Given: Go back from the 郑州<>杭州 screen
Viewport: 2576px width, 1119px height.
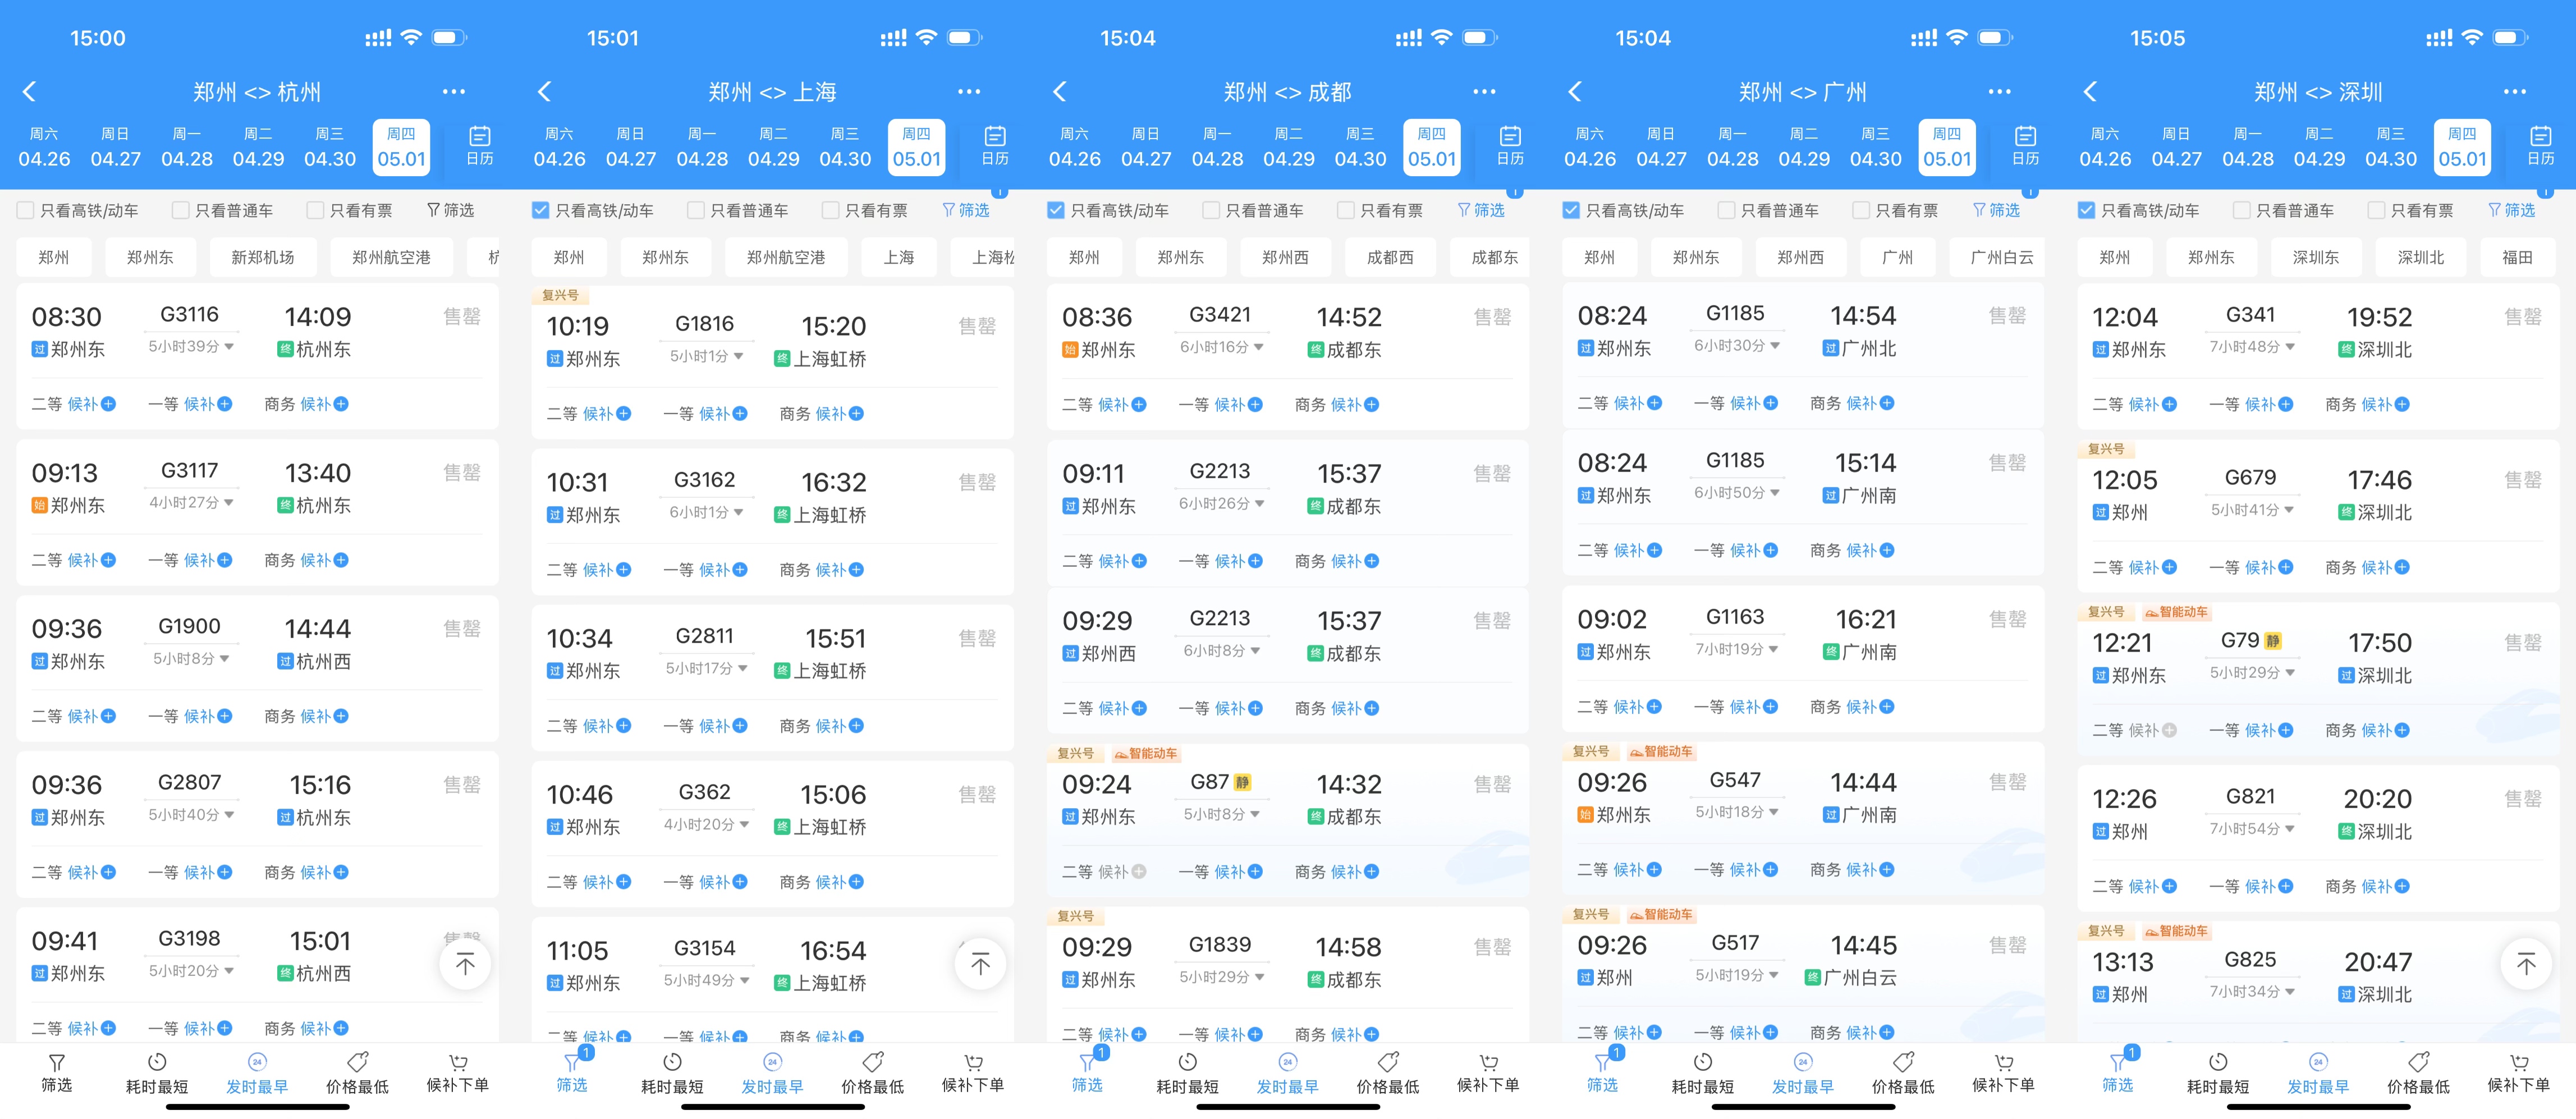Looking at the screenshot, I should click(x=29, y=92).
